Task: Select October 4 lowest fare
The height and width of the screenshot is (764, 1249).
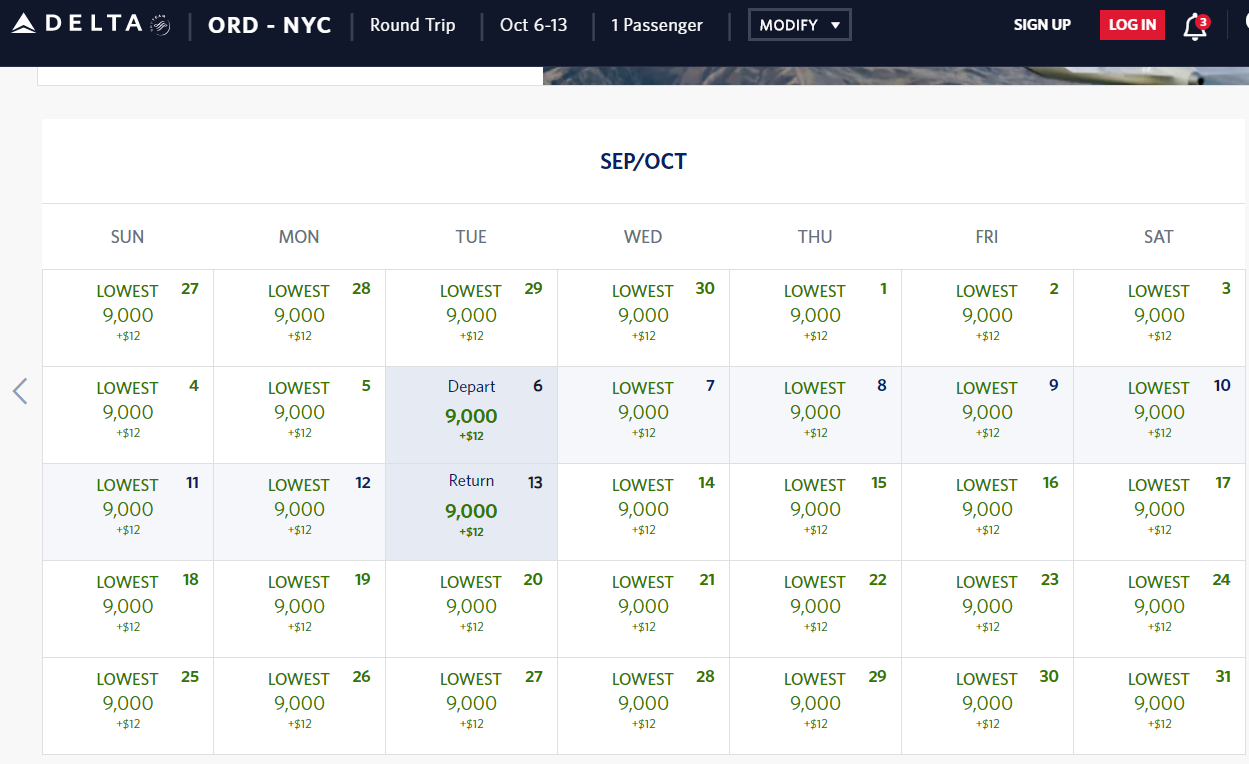Action: [x=128, y=413]
